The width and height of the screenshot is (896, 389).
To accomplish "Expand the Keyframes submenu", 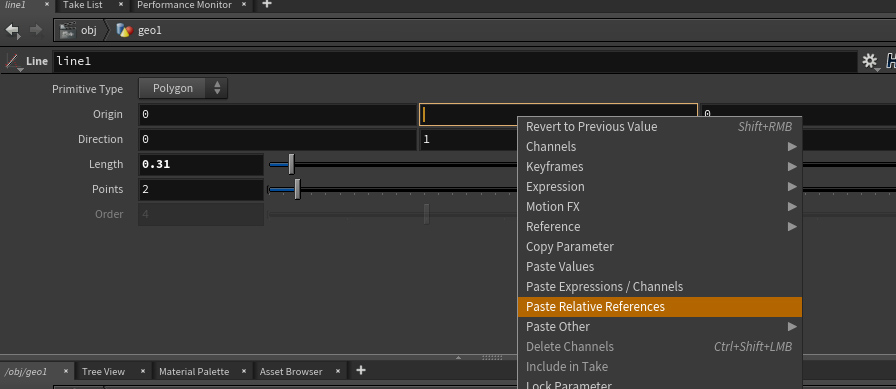I will tap(659, 167).
